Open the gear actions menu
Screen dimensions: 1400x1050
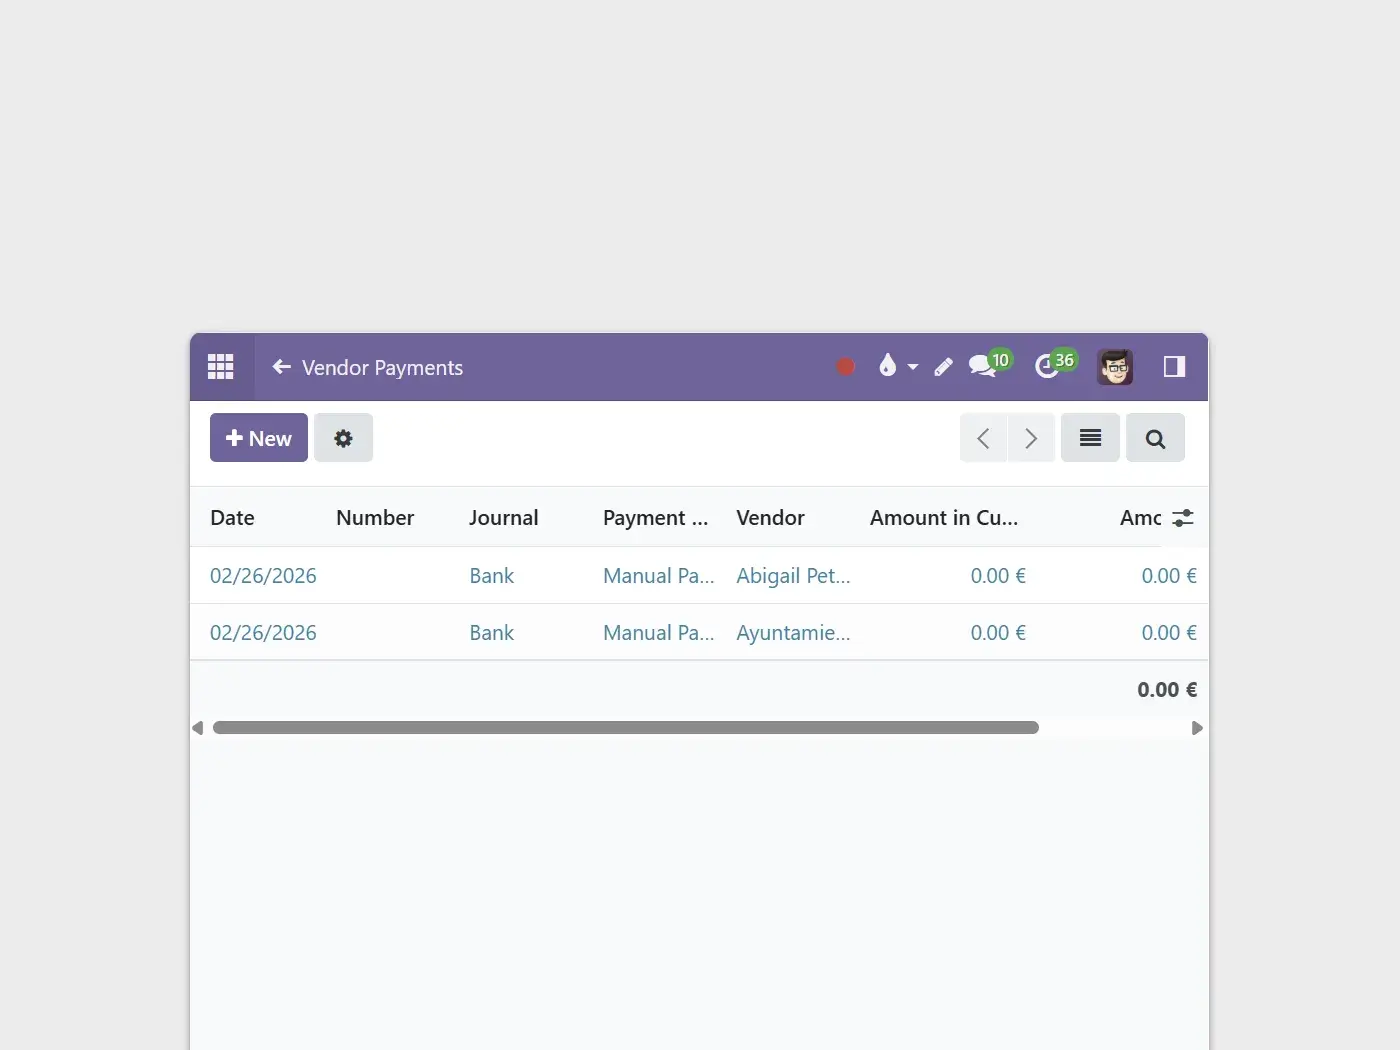point(343,438)
